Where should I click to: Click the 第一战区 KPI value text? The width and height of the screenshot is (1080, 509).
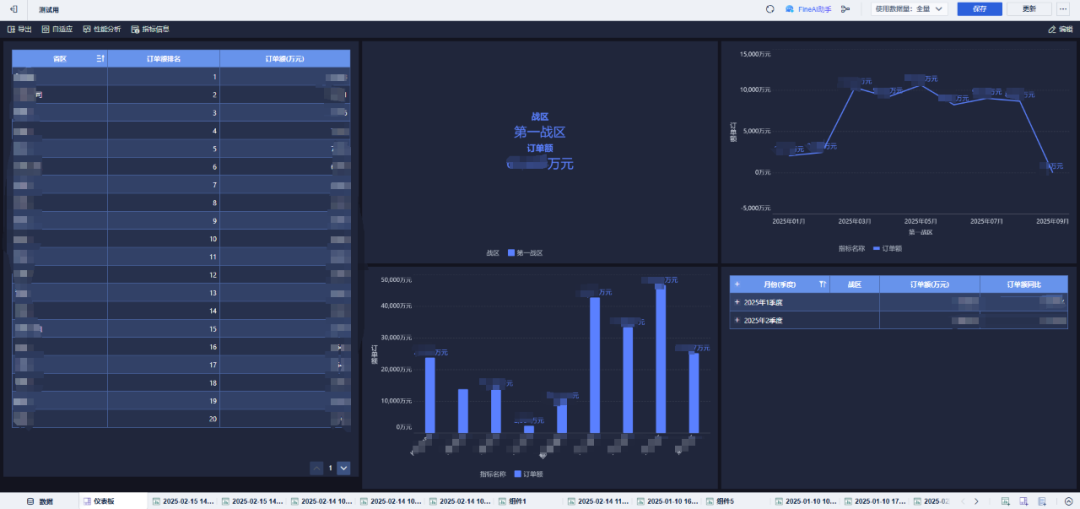click(539, 132)
